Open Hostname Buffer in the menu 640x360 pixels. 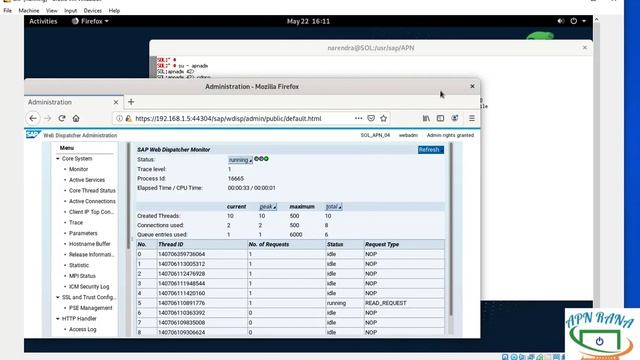click(x=90, y=244)
